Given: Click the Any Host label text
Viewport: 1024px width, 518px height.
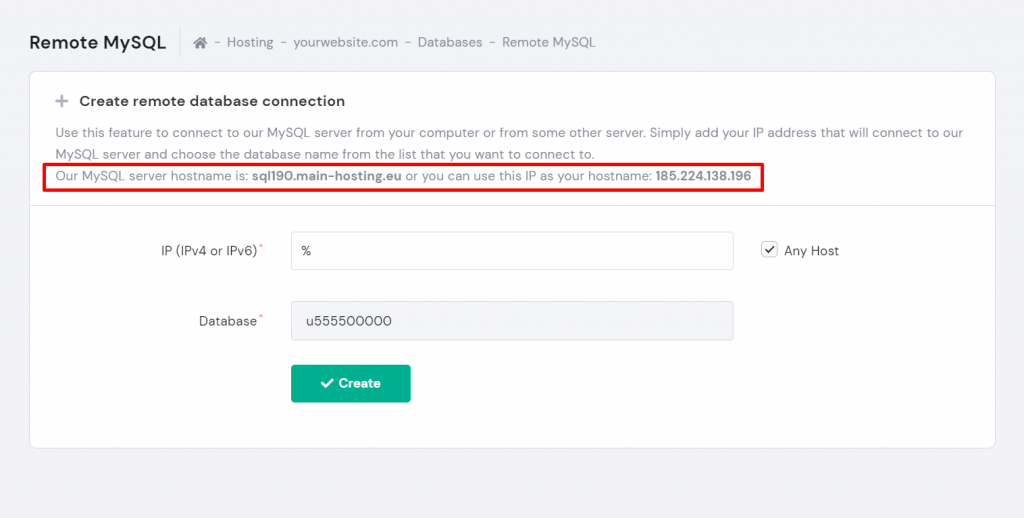Looking at the screenshot, I should 811,251.
